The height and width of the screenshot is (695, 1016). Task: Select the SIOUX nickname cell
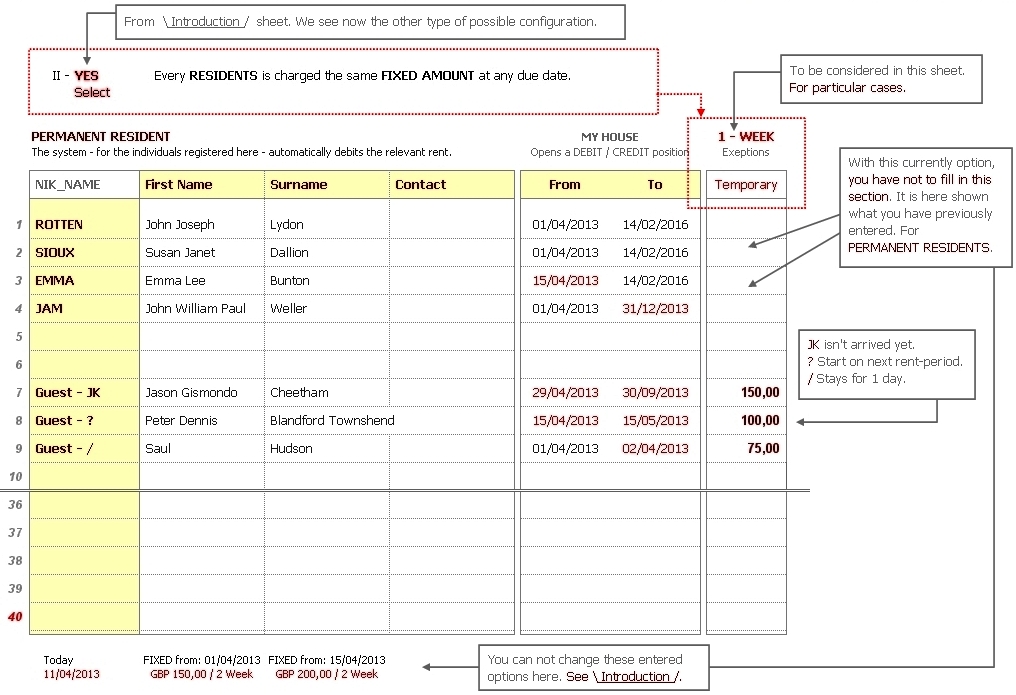click(x=84, y=253)
